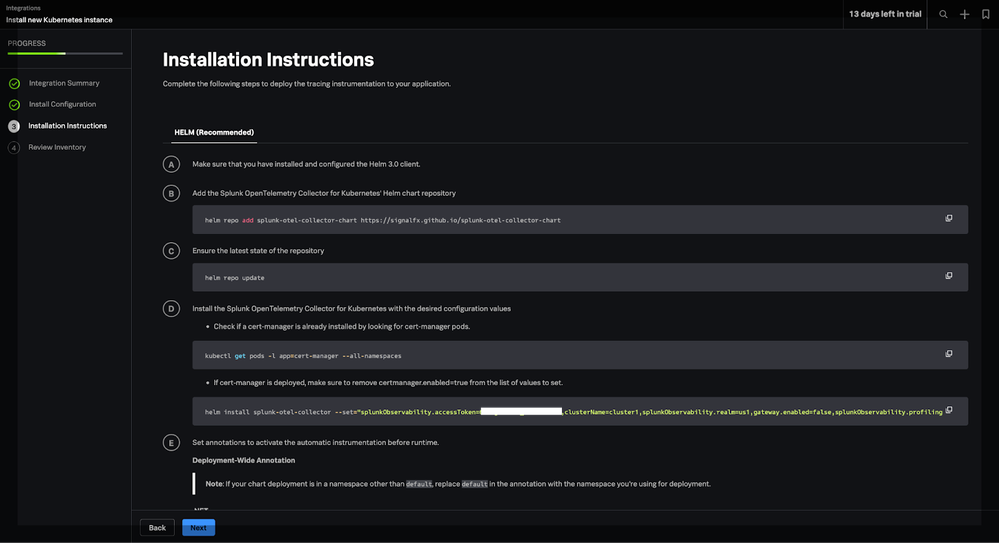
Task: Click the step B circle marker
Action: coord(171,193)
